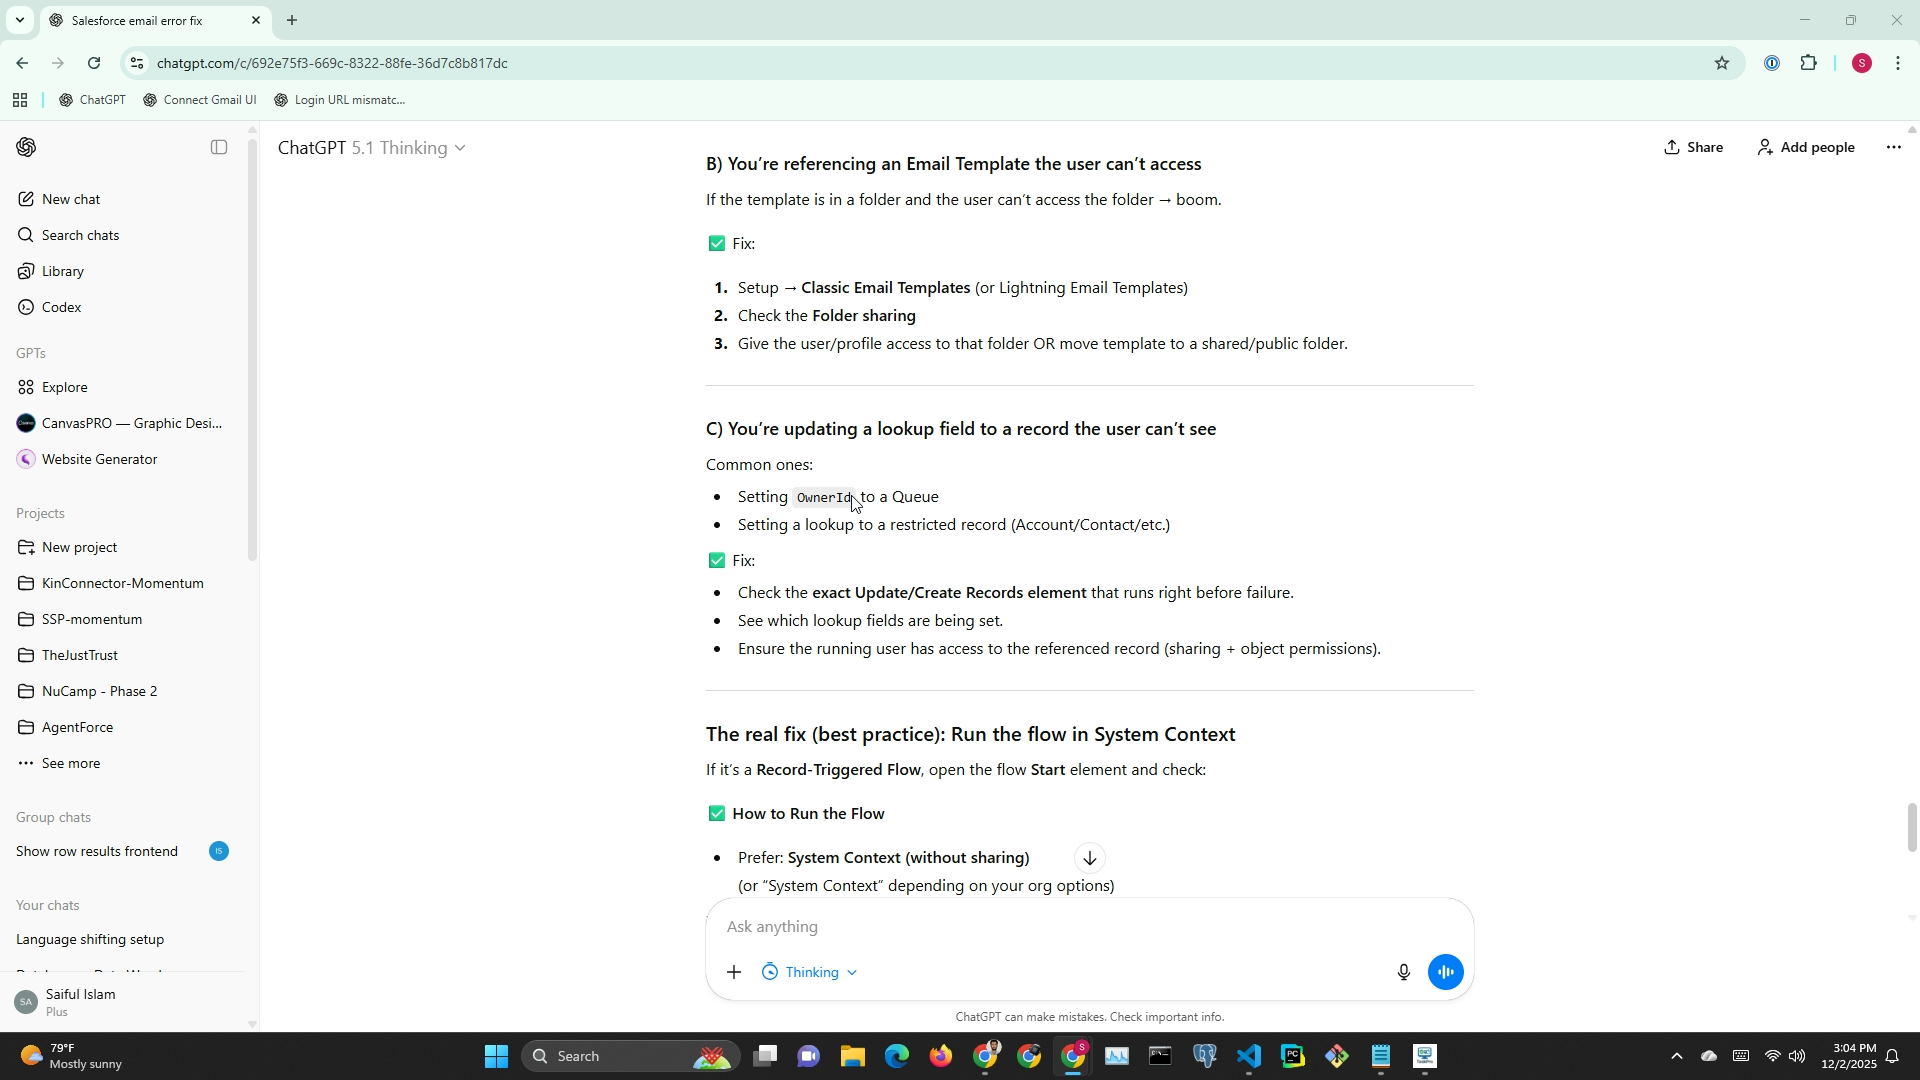Screen dimensions: 1920x1080
Task: Select the Library sidebar item
Action: [62, 271]
